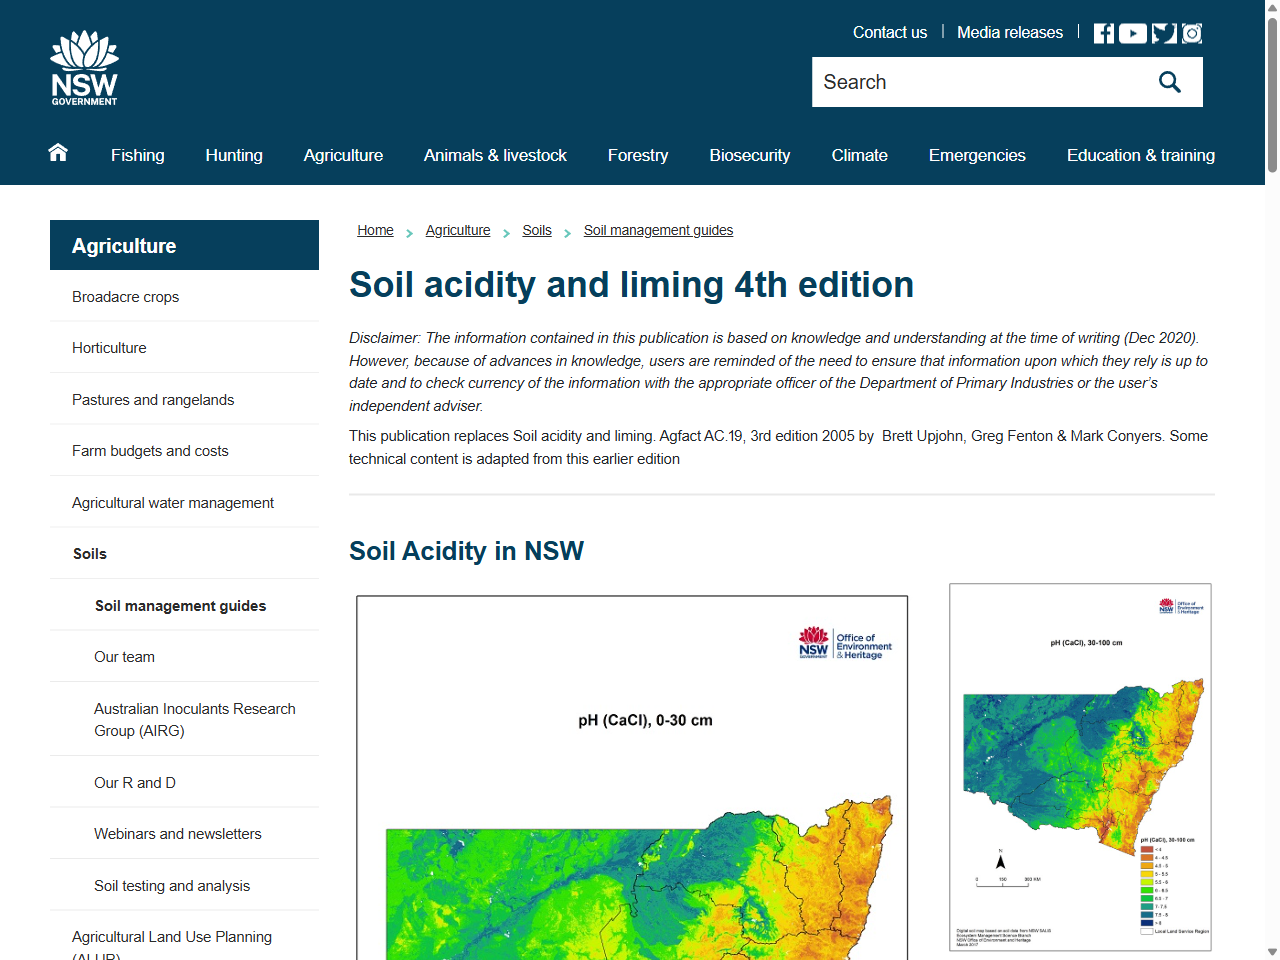
Task: Click the search magnifying glass icon
Action: pos(1169,82)
